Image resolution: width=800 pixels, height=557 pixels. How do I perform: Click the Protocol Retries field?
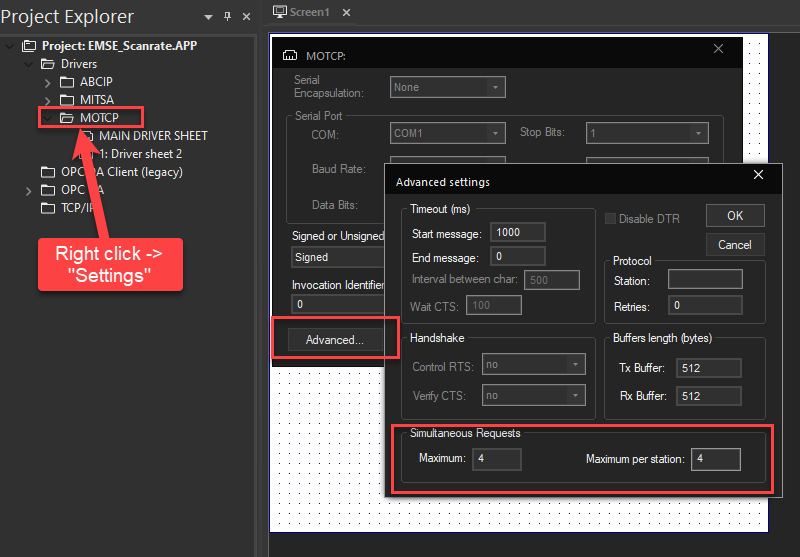point(705,306)
